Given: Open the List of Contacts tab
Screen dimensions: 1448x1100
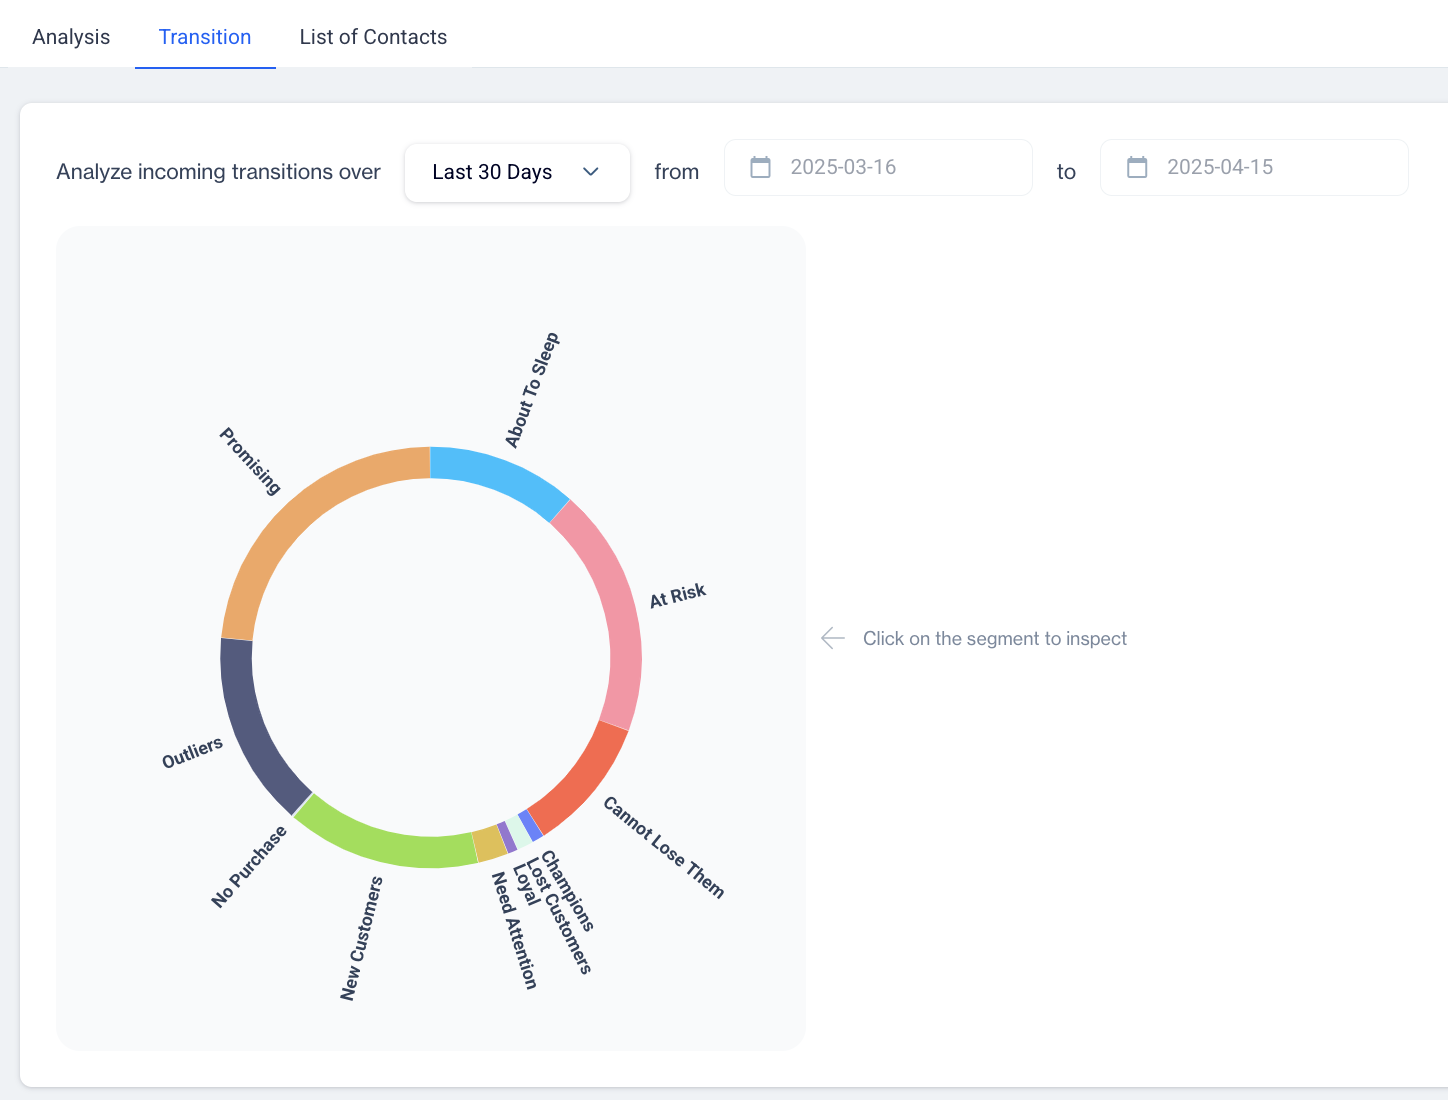Looking at the screenshot, I should click(373, 37).
